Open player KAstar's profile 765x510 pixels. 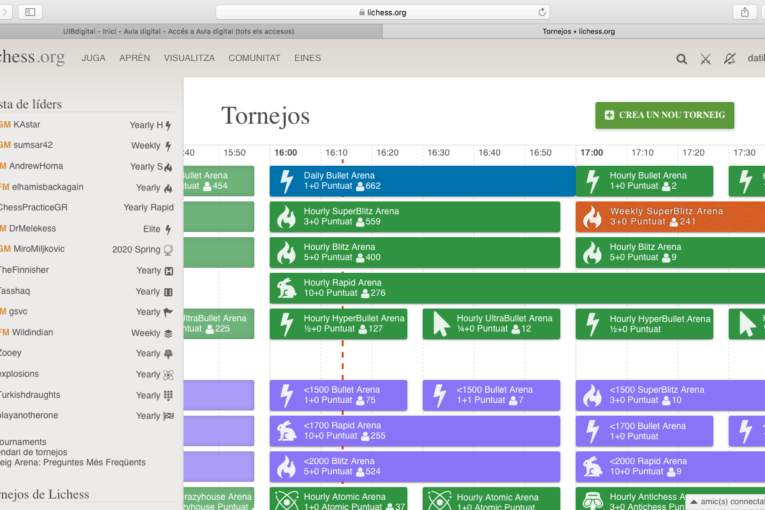click(27, 125)
